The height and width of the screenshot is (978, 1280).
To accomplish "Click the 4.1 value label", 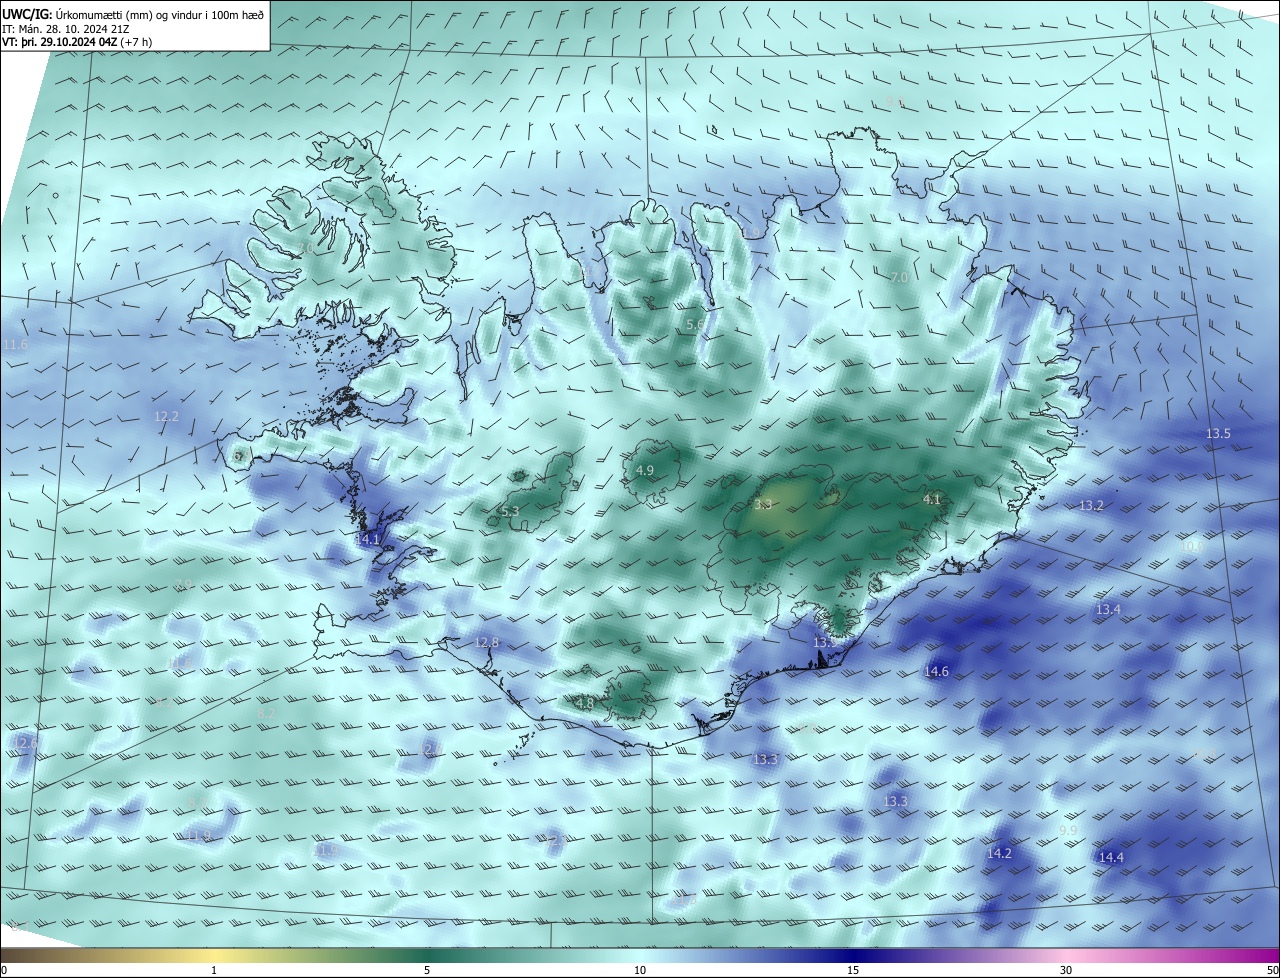I will (x=932, y=499).
